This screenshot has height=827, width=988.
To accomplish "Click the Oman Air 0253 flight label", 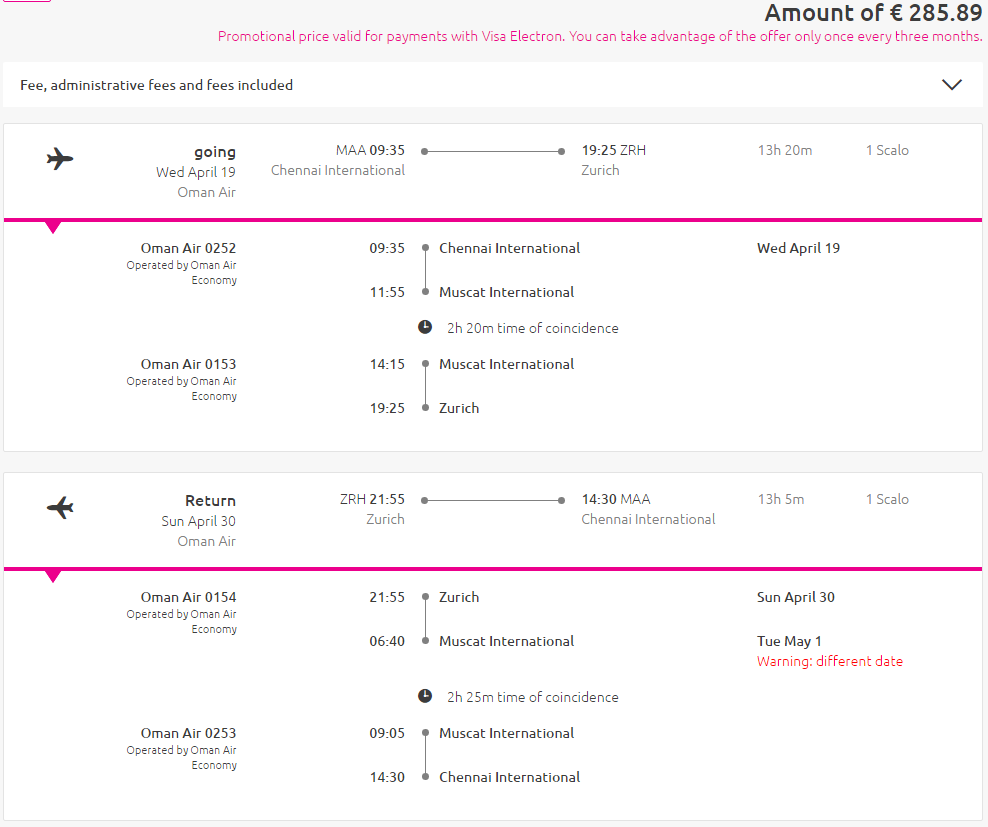I will coord(188,733).
